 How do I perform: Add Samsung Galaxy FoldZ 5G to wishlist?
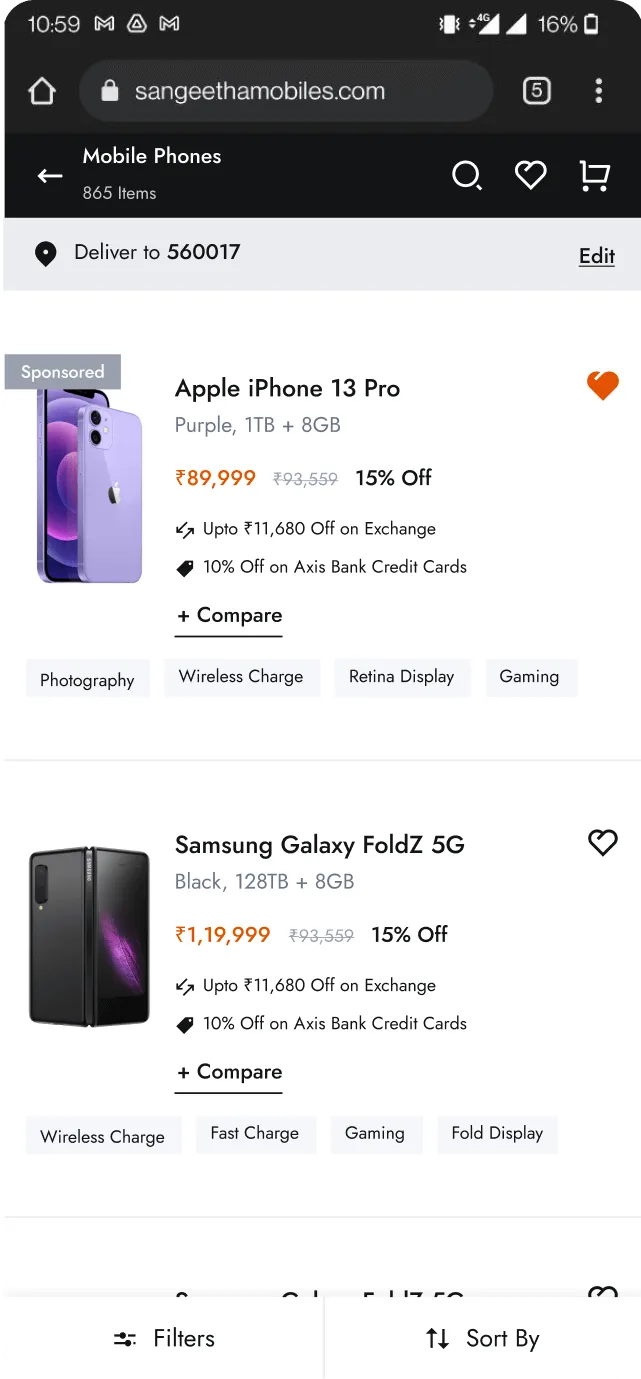click(x=602, y=843)
